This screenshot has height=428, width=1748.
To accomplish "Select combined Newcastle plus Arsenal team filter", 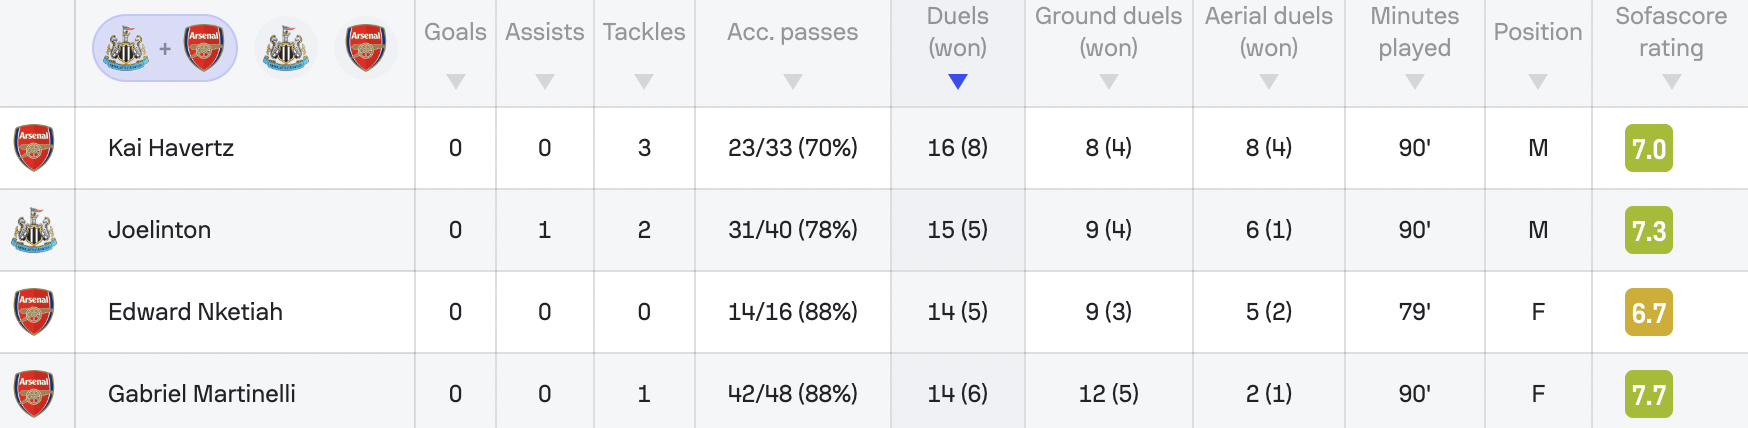I will 165,48.
